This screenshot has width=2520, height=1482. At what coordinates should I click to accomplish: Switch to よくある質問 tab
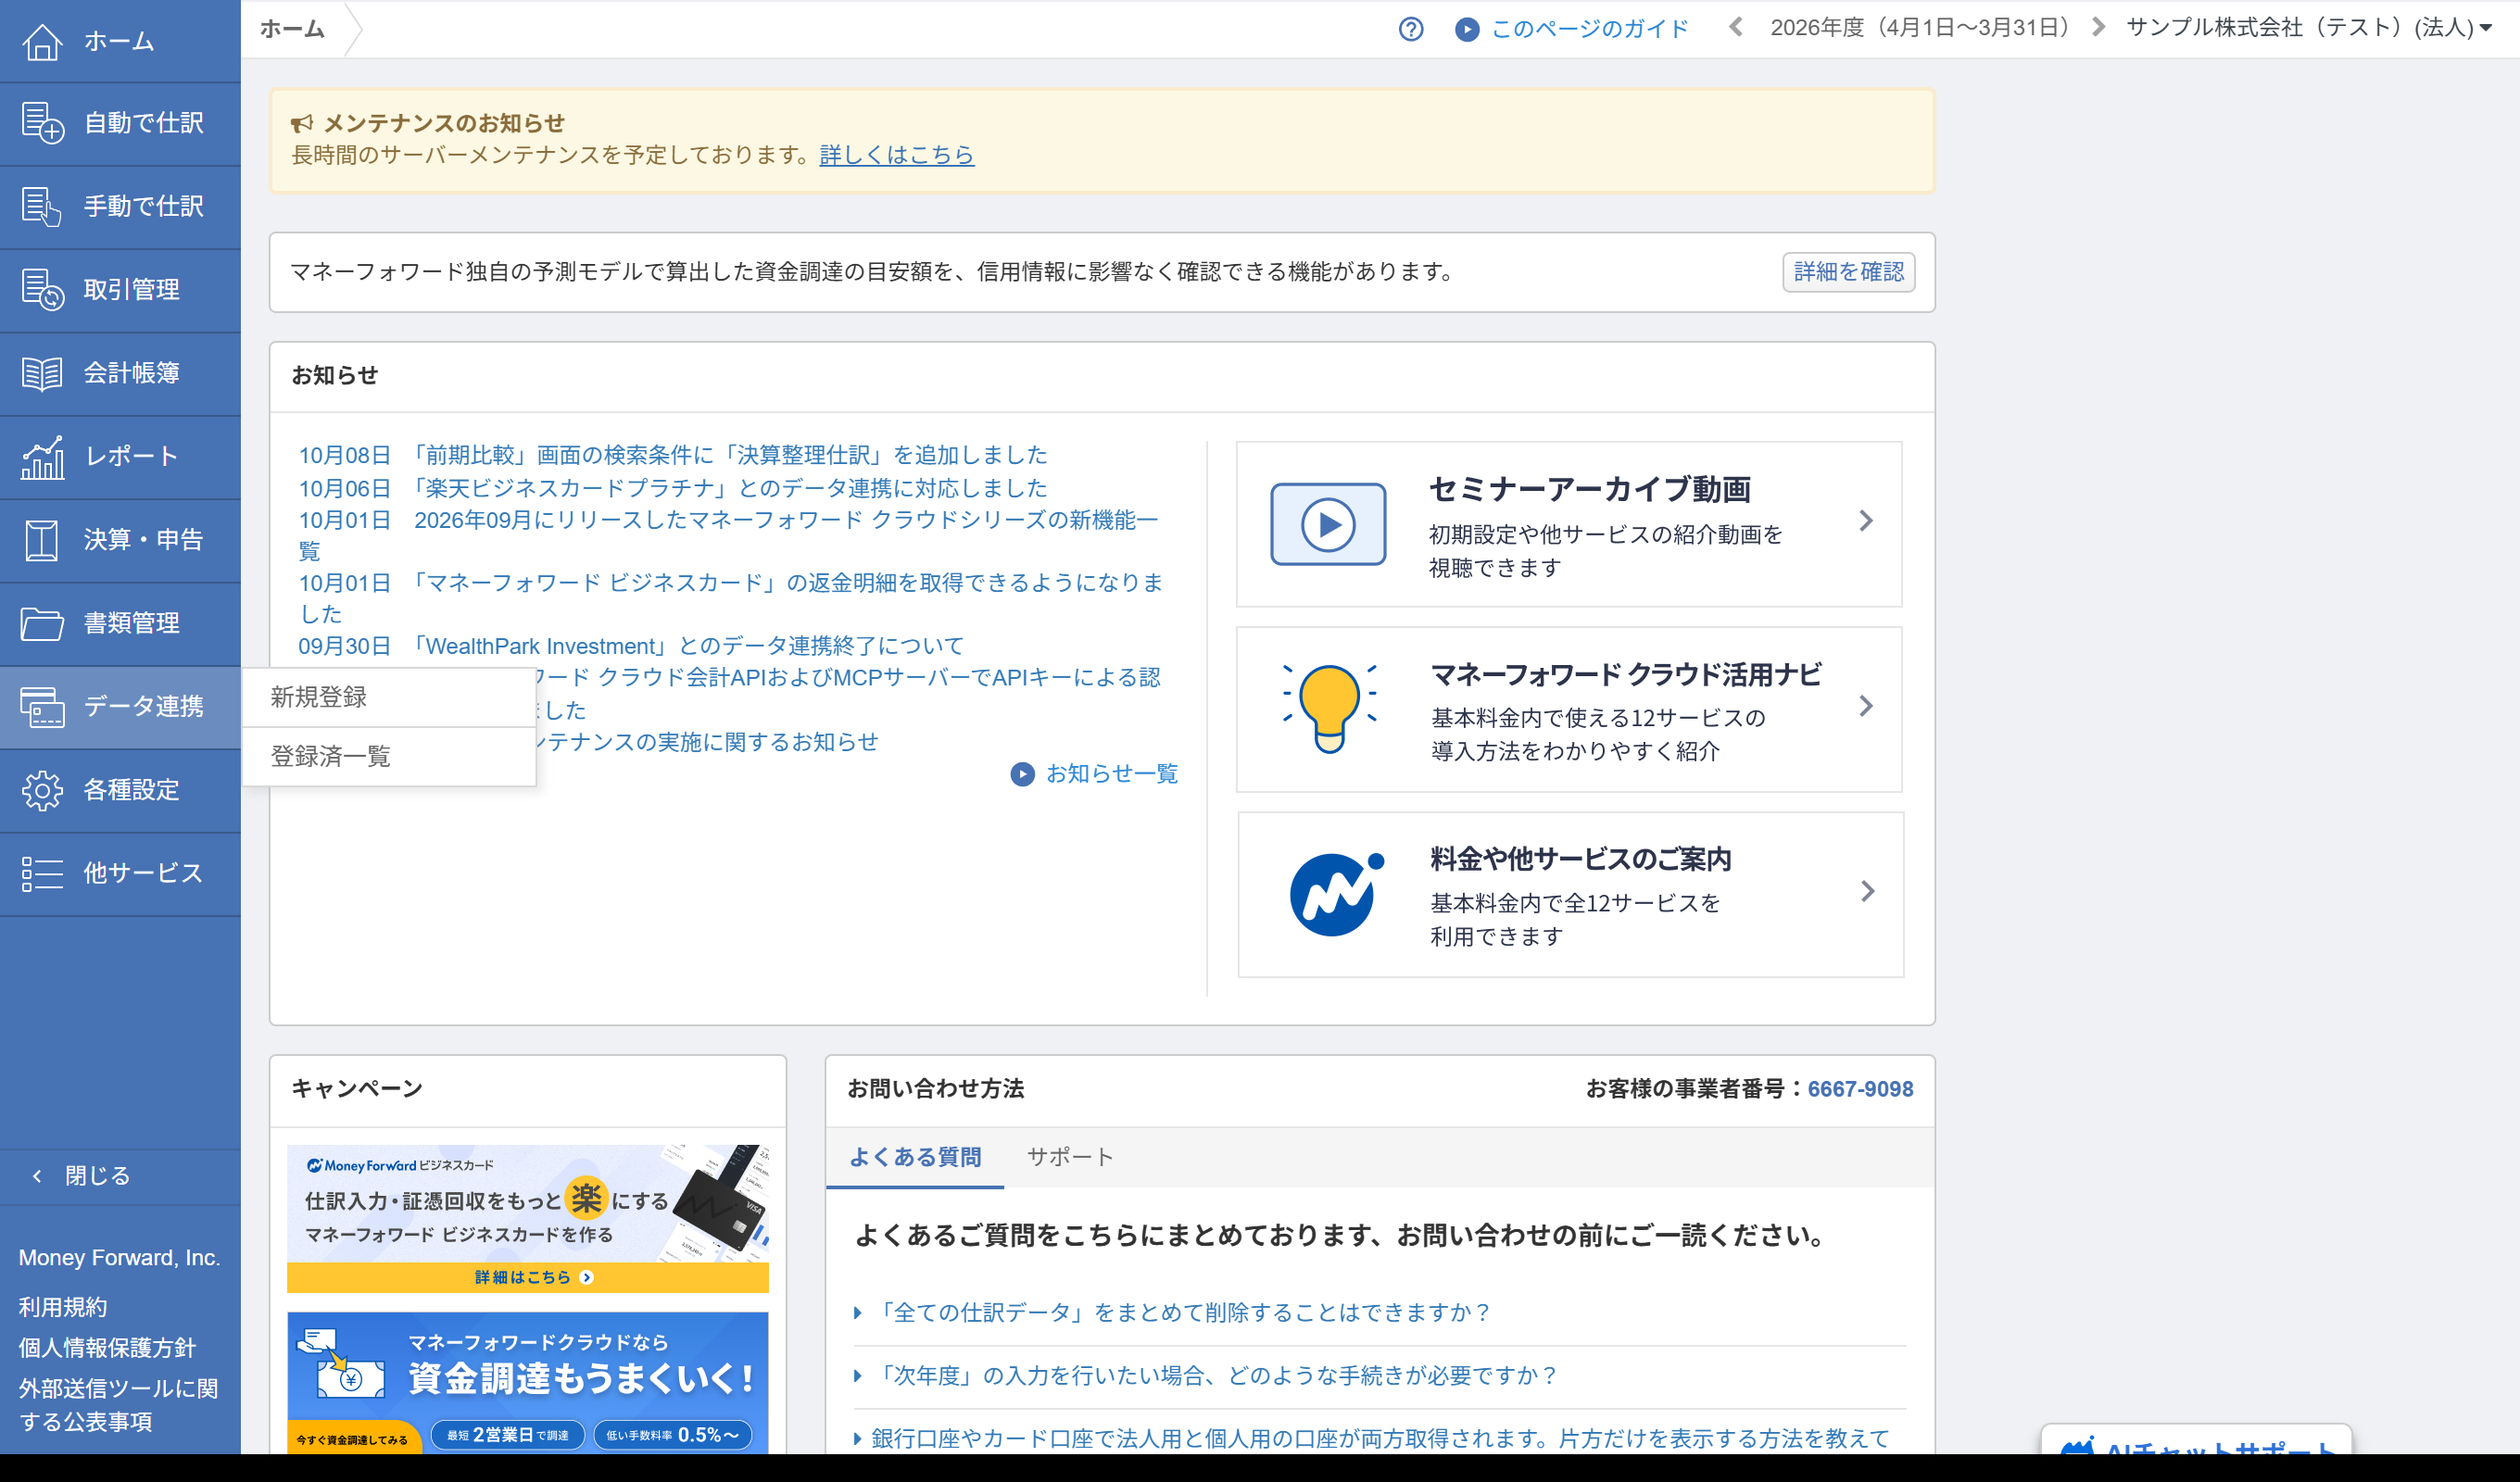tap(915, 1157)
